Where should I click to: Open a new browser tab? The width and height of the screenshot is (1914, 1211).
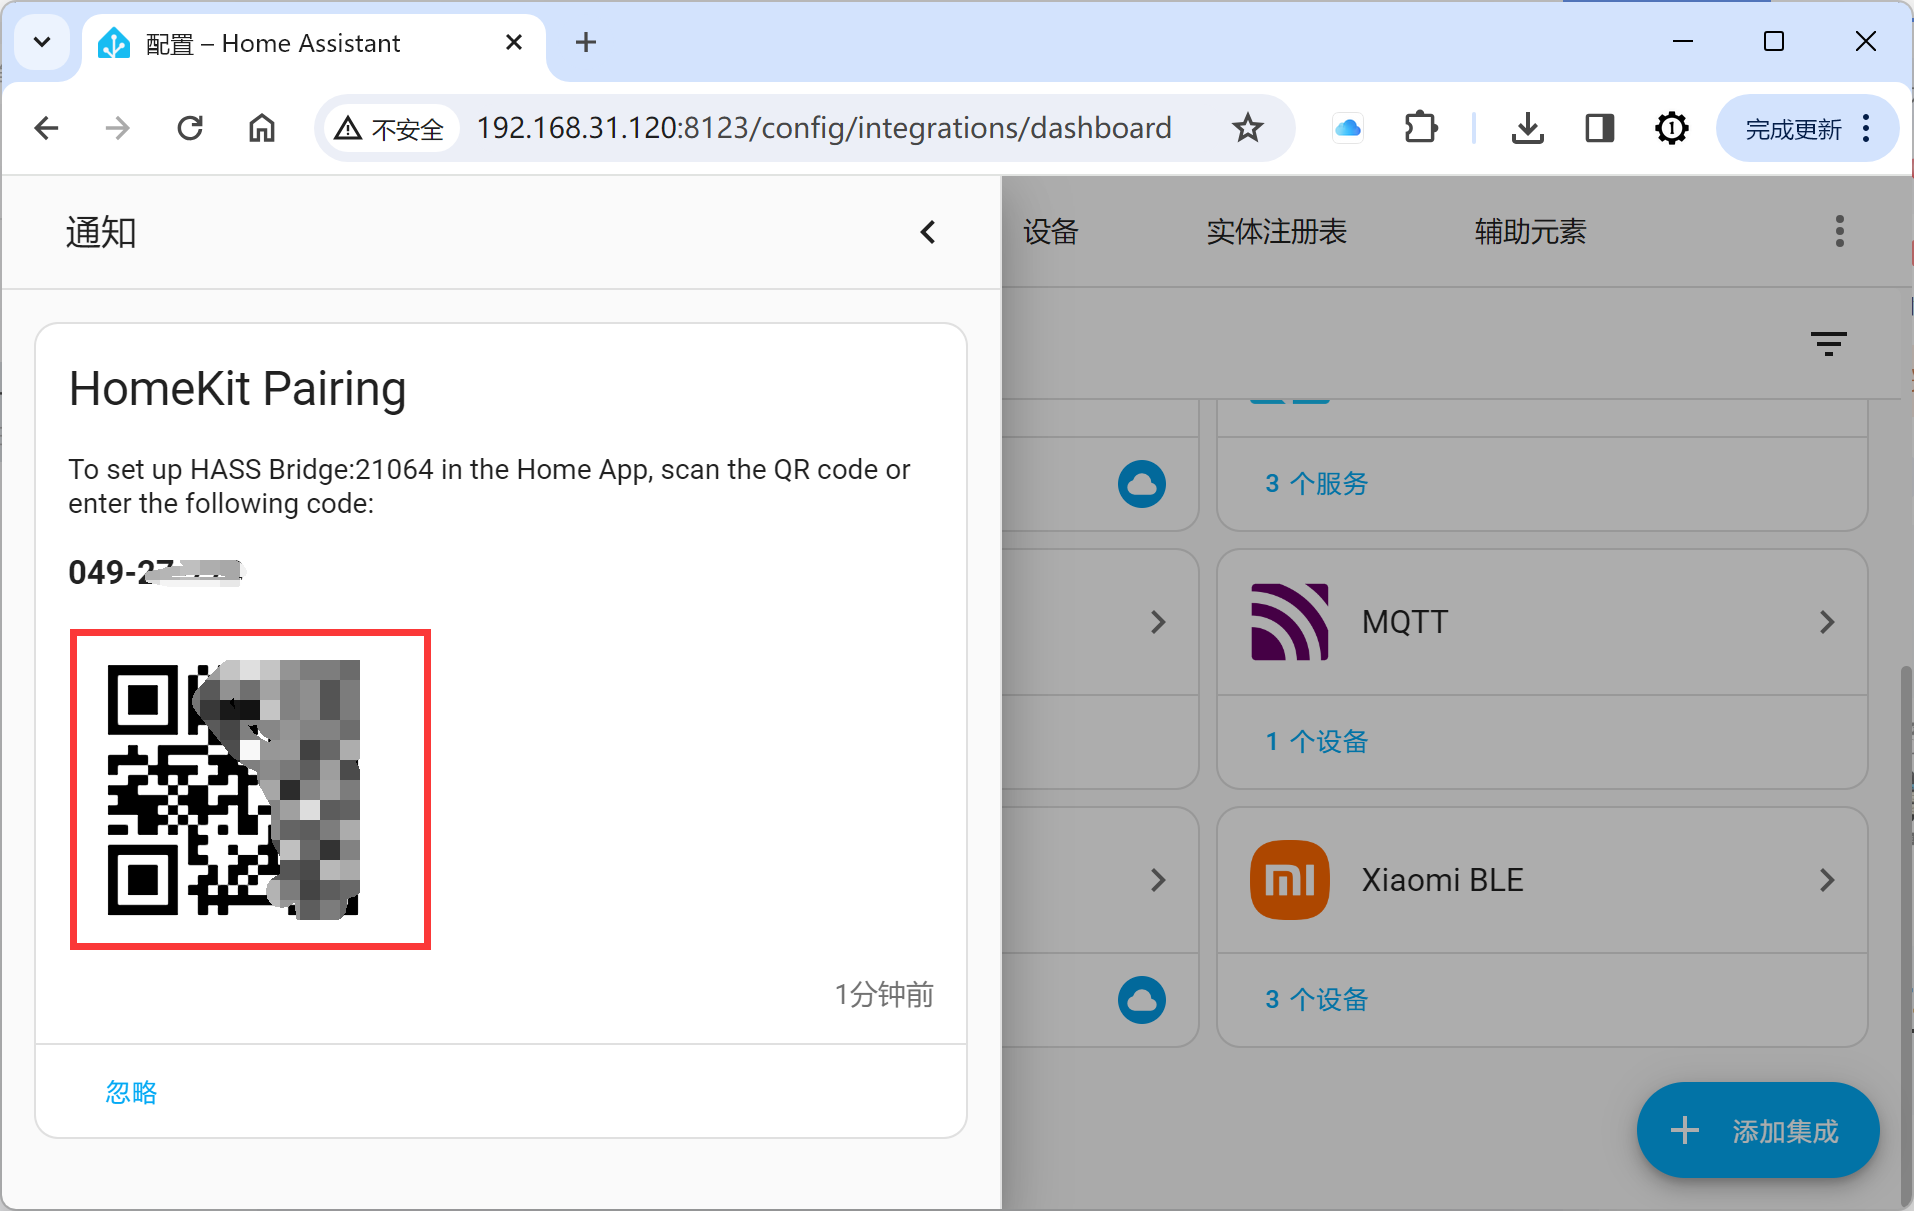(586, 42)
